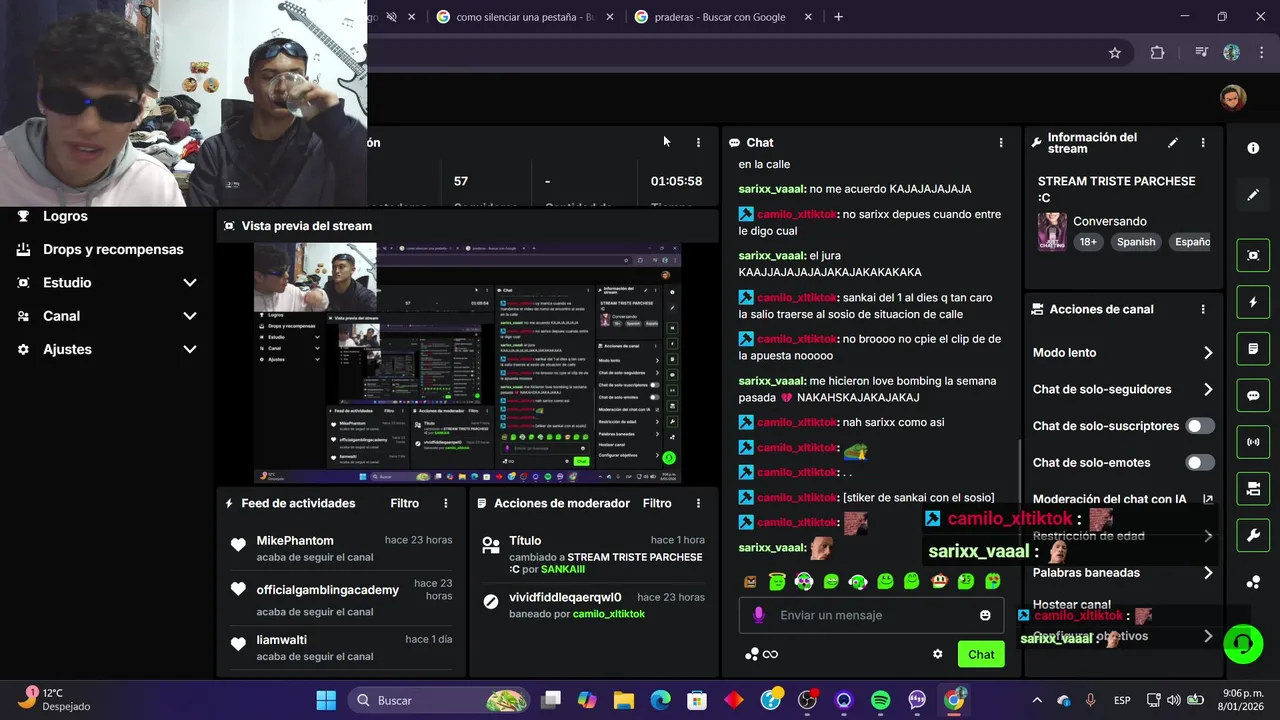The width and height of the screenshot is (1280, 720).
Task: Open Modo lento options arrow
Action: (1208, 353)
